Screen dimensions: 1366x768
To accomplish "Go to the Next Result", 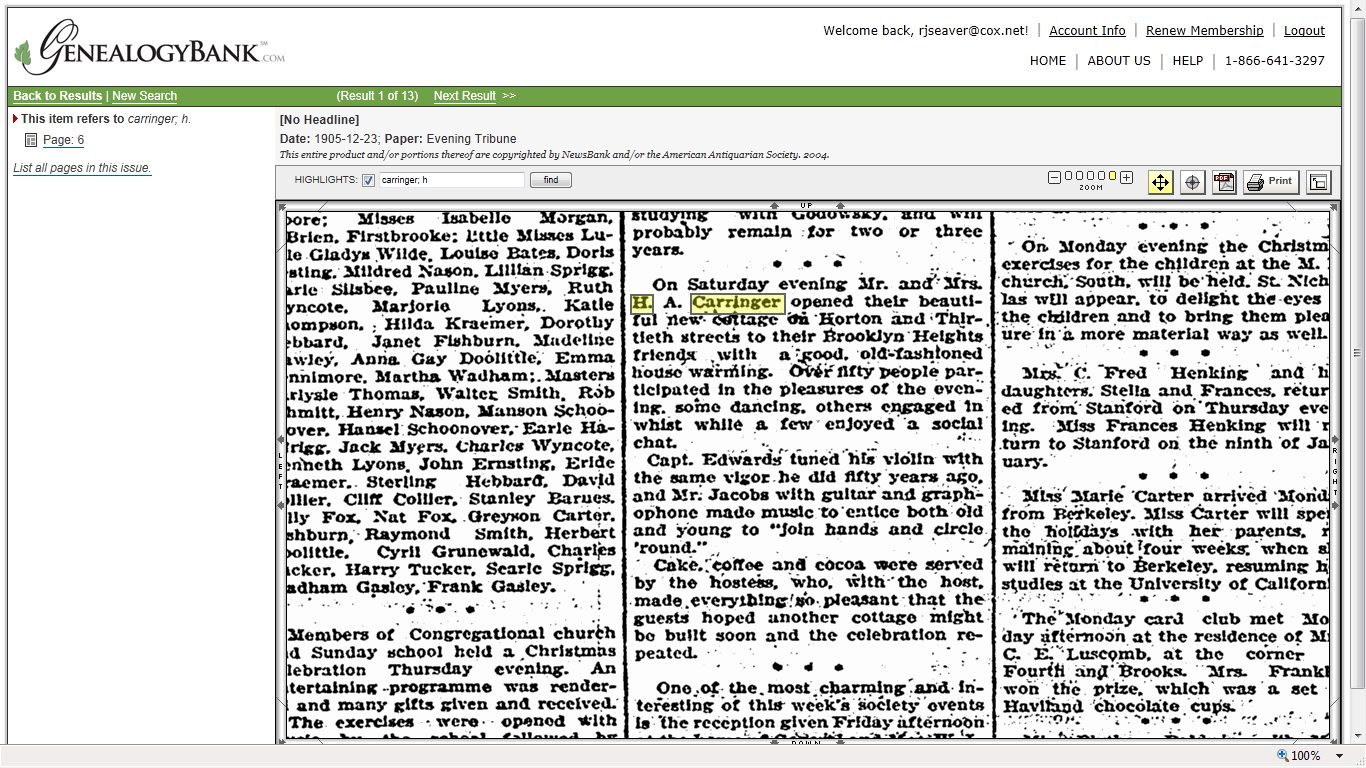I will pyautogui.click(x=465, y=96).
